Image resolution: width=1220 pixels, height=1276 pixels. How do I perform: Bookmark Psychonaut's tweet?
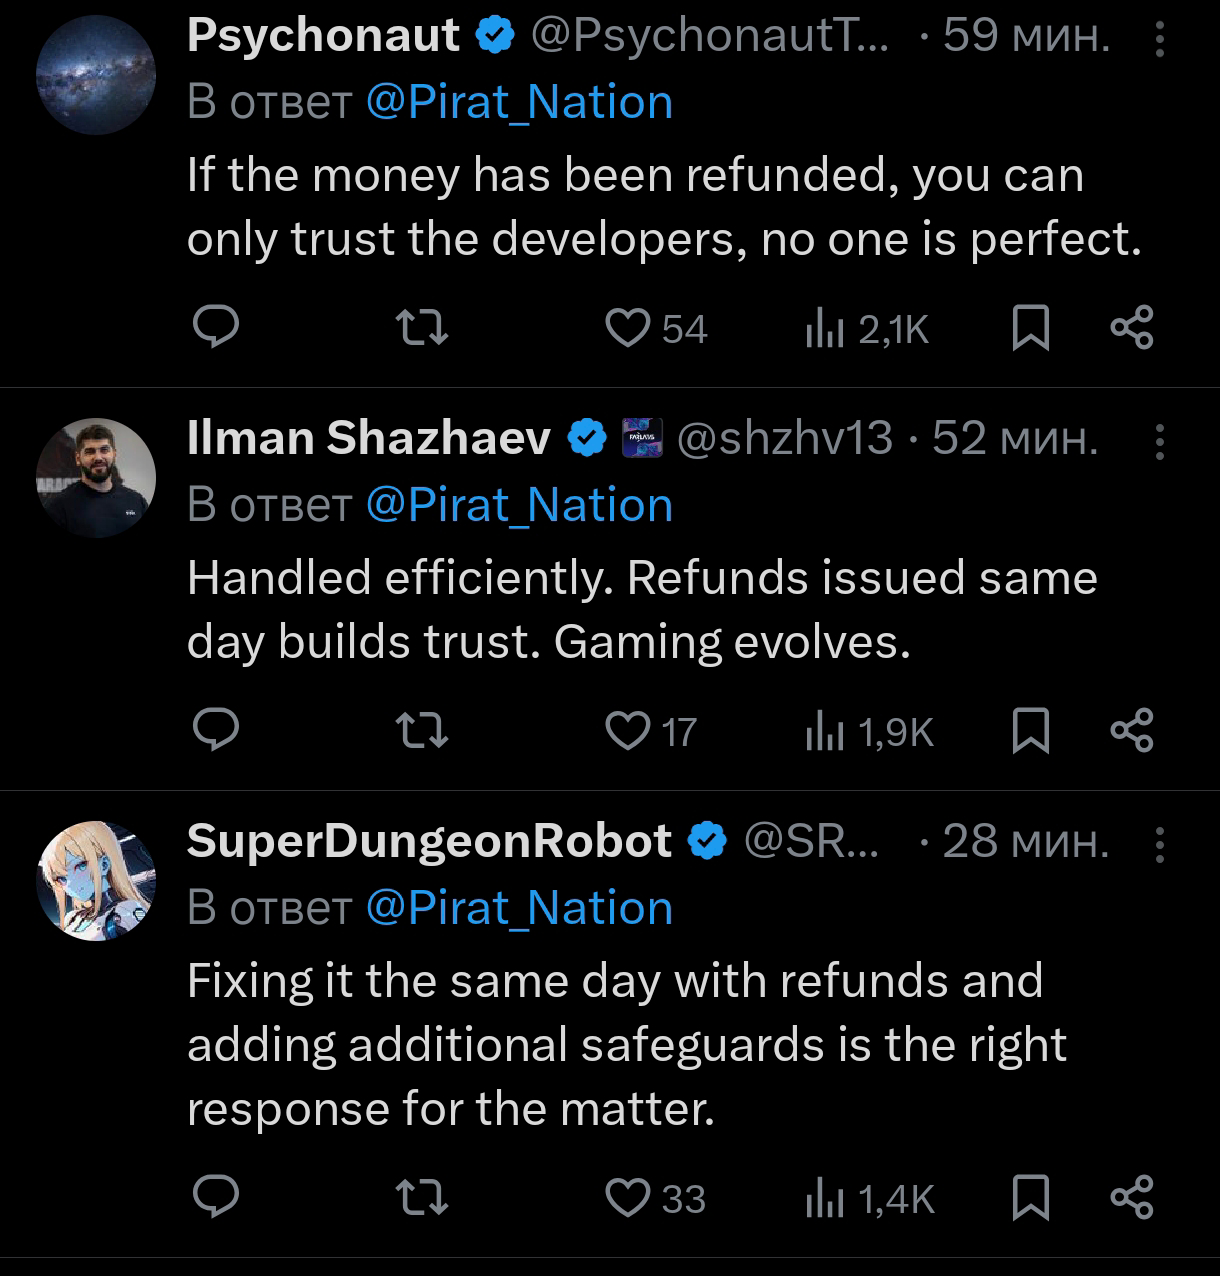coord(1030,328)
